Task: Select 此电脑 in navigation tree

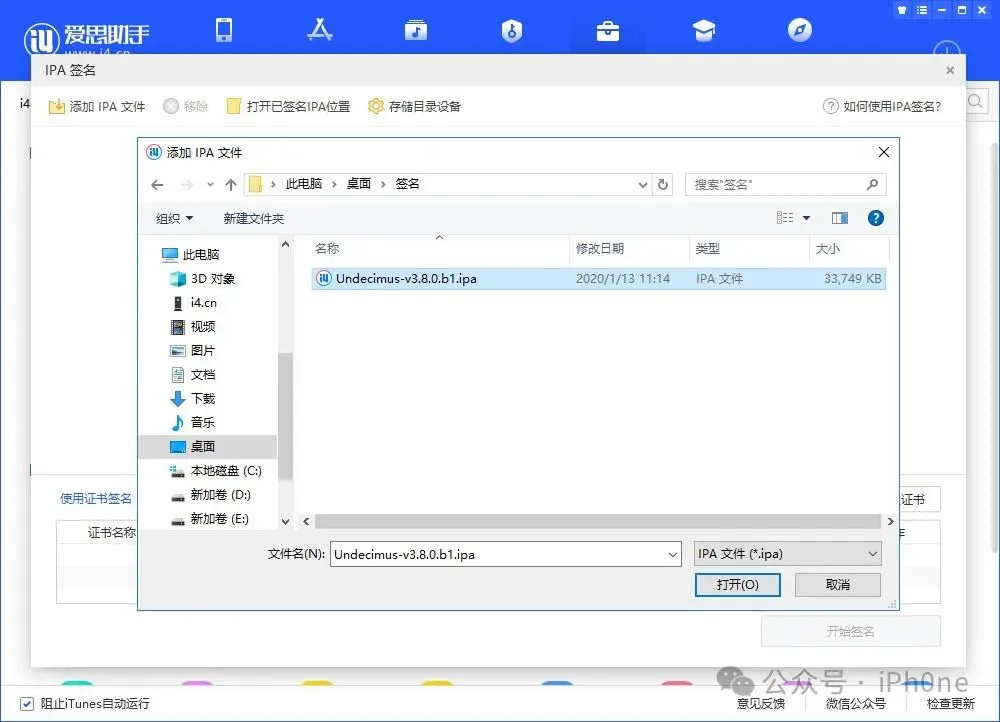Action: 191,254
